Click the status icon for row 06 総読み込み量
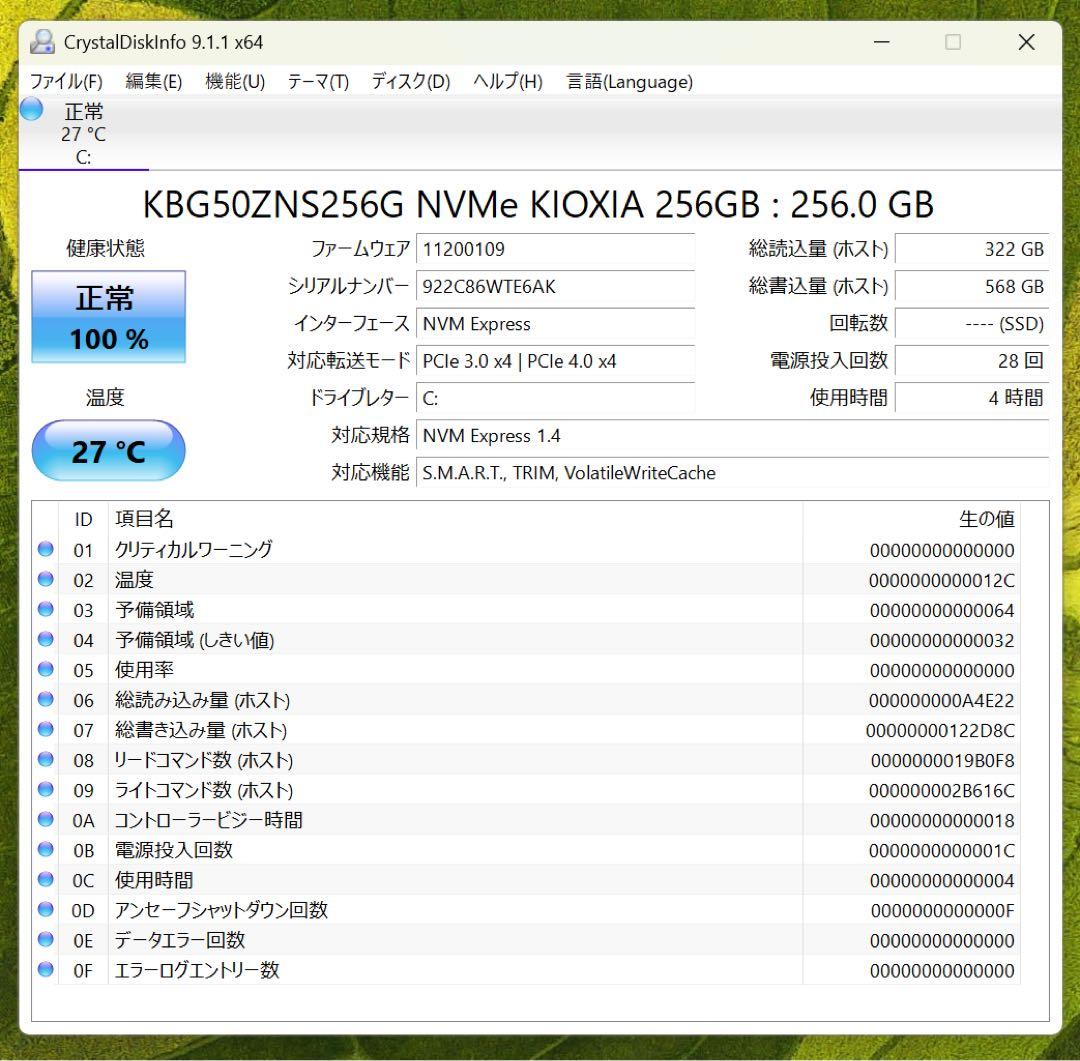The height and width of the screenshot is (1061, 1080). click(45, 699)
